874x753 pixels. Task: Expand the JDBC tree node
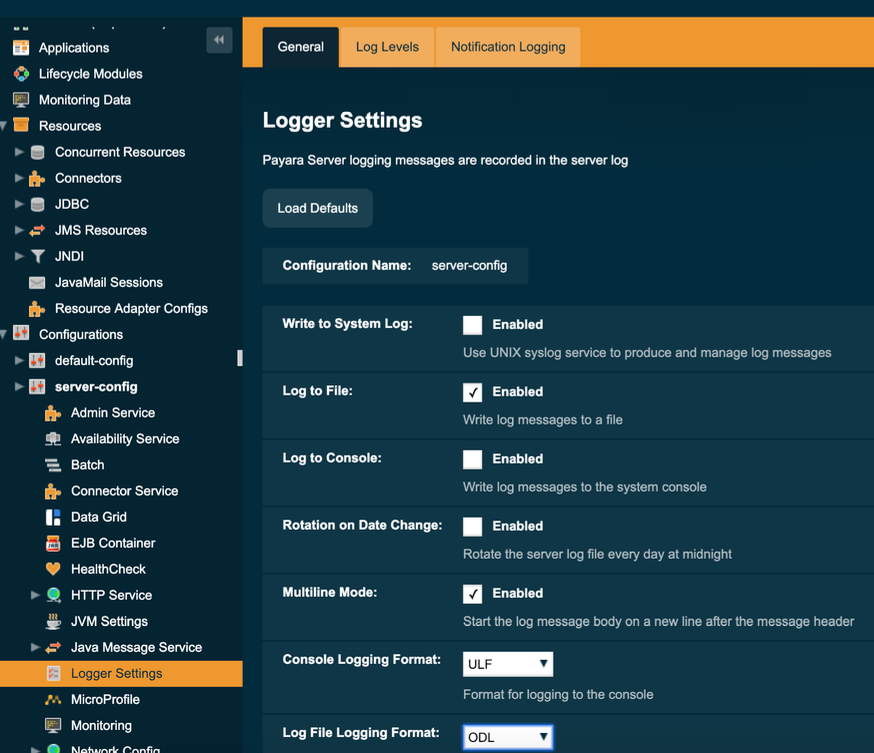tap(19, 204)
